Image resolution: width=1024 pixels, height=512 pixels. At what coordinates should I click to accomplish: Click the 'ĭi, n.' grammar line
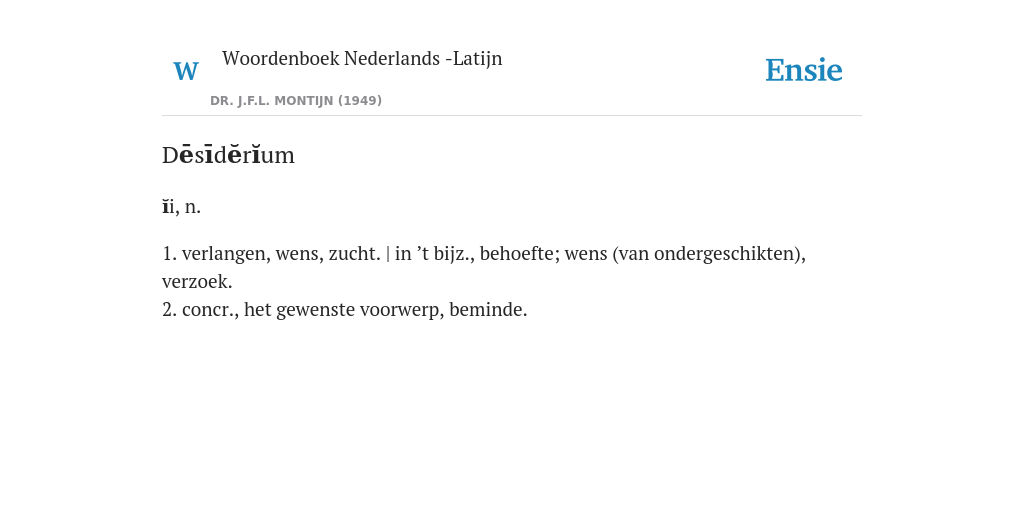(x=181, y=206)
